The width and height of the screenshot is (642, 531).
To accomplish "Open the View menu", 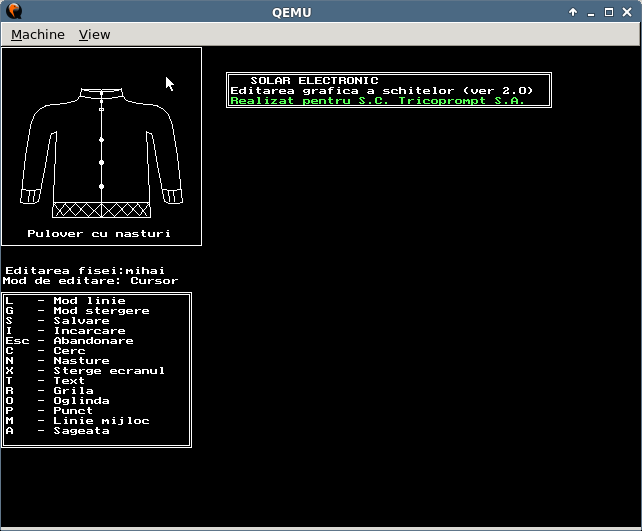I will [x=94, y=34].
